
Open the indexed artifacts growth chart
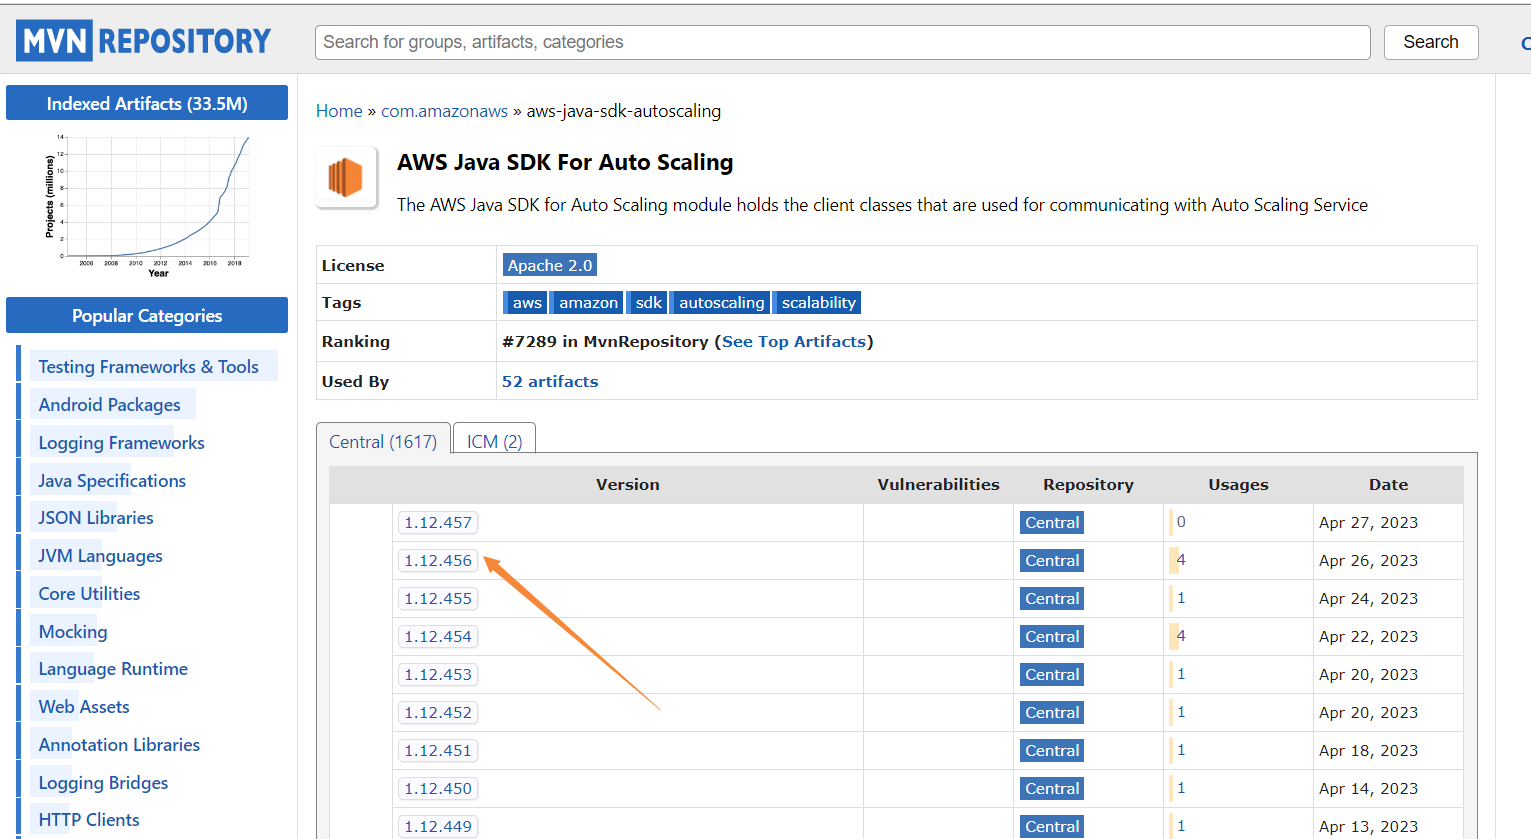(147, 206)
